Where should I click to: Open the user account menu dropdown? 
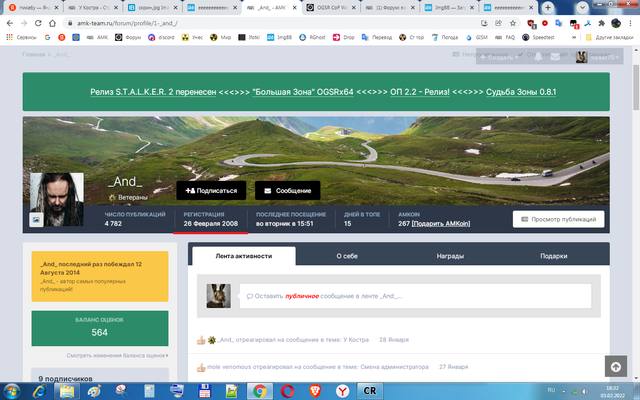click(x=597, y=57)
